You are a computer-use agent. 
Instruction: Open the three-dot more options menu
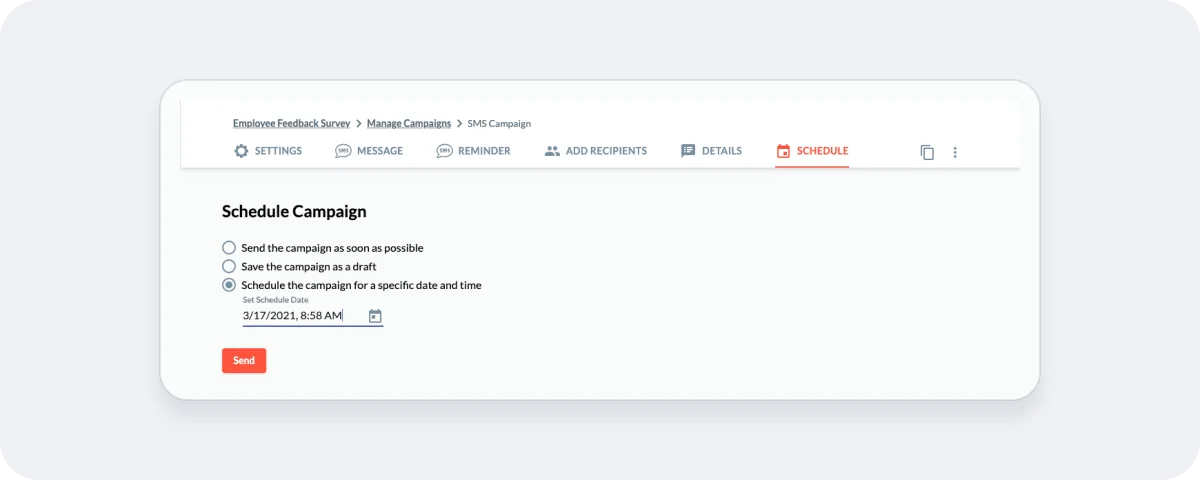pyautogui.click(x=955, y=152)
